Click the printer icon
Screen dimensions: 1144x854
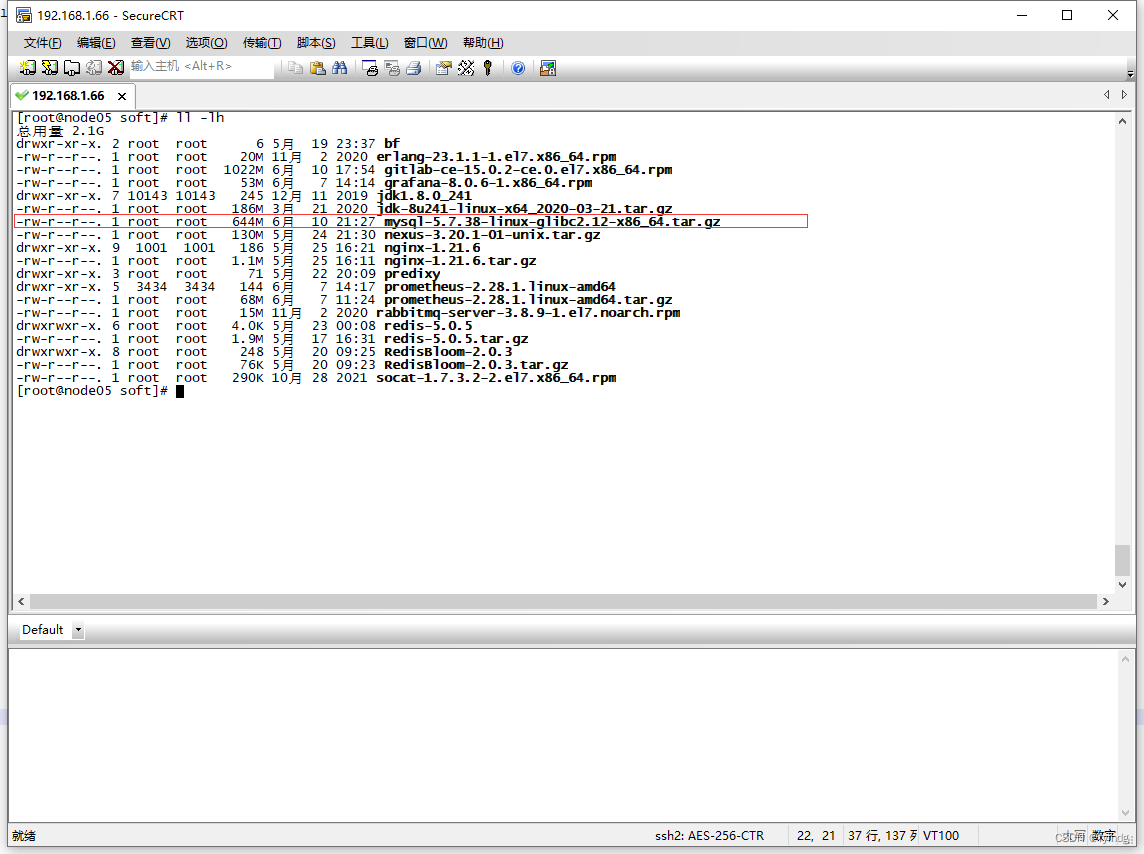coord(414,68)
